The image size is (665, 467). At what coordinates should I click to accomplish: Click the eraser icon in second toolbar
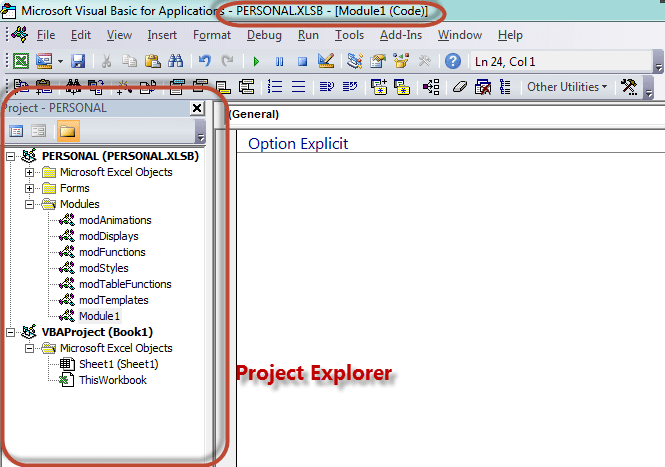(460, 87)
